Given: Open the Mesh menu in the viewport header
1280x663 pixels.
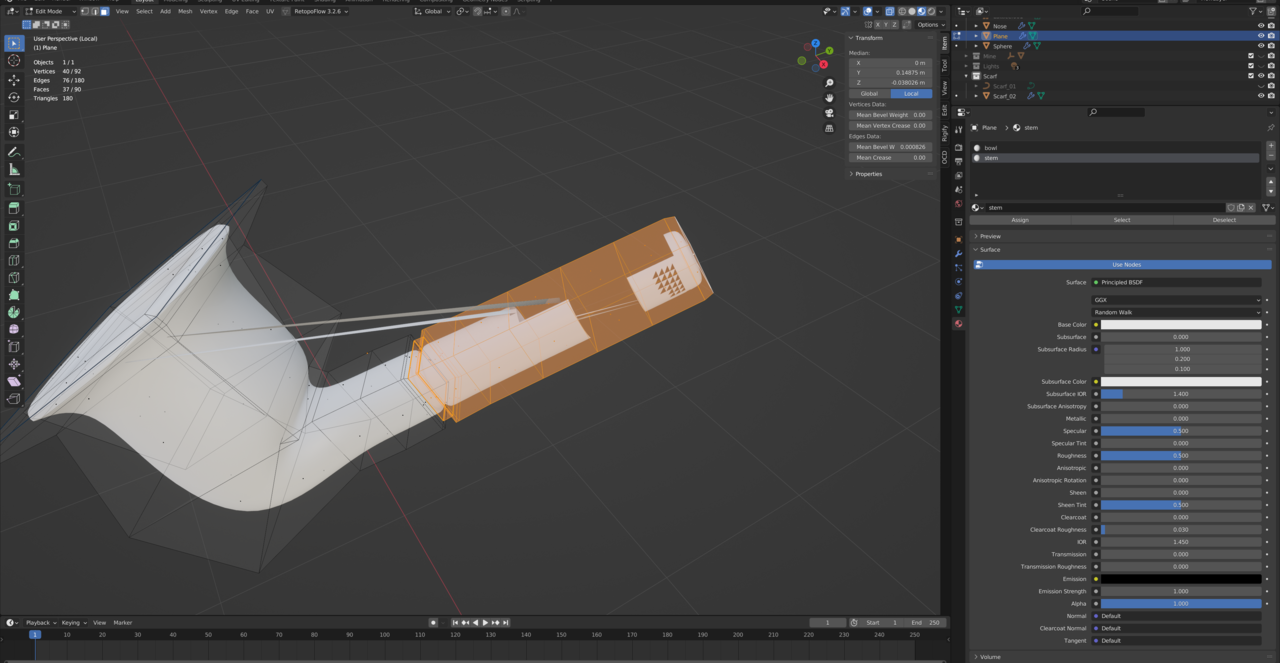Looking at the screenshot, I should tap(184, 11).
